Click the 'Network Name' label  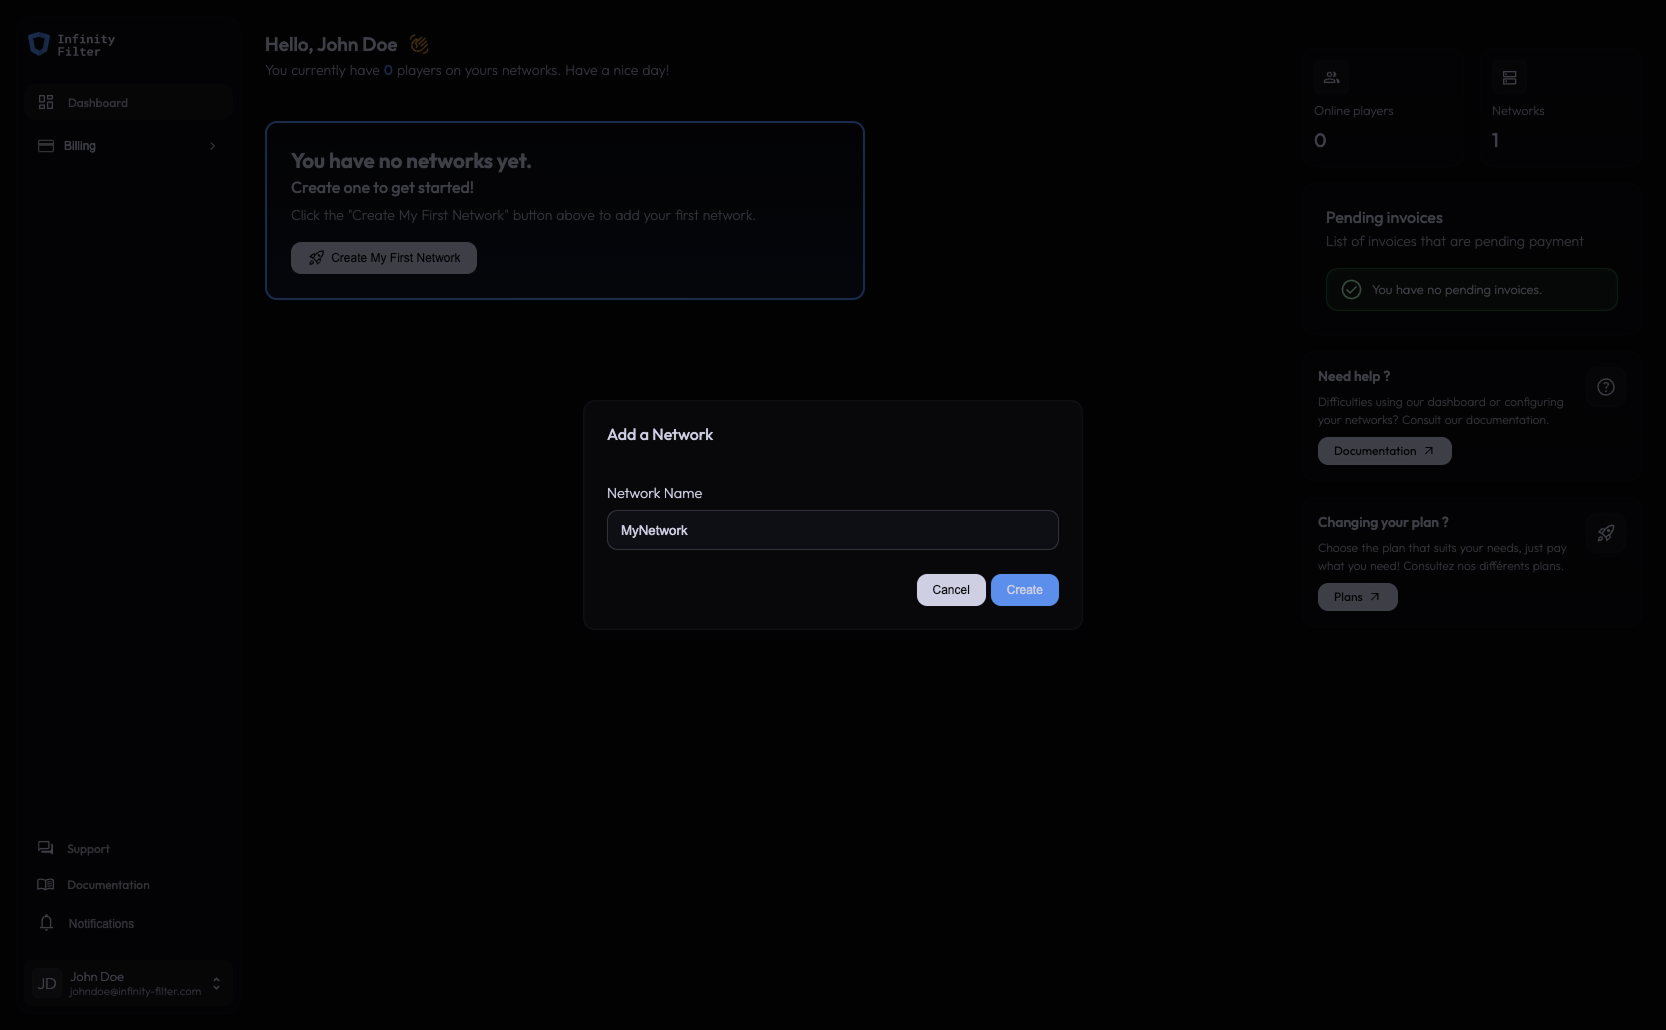(655, 493)
